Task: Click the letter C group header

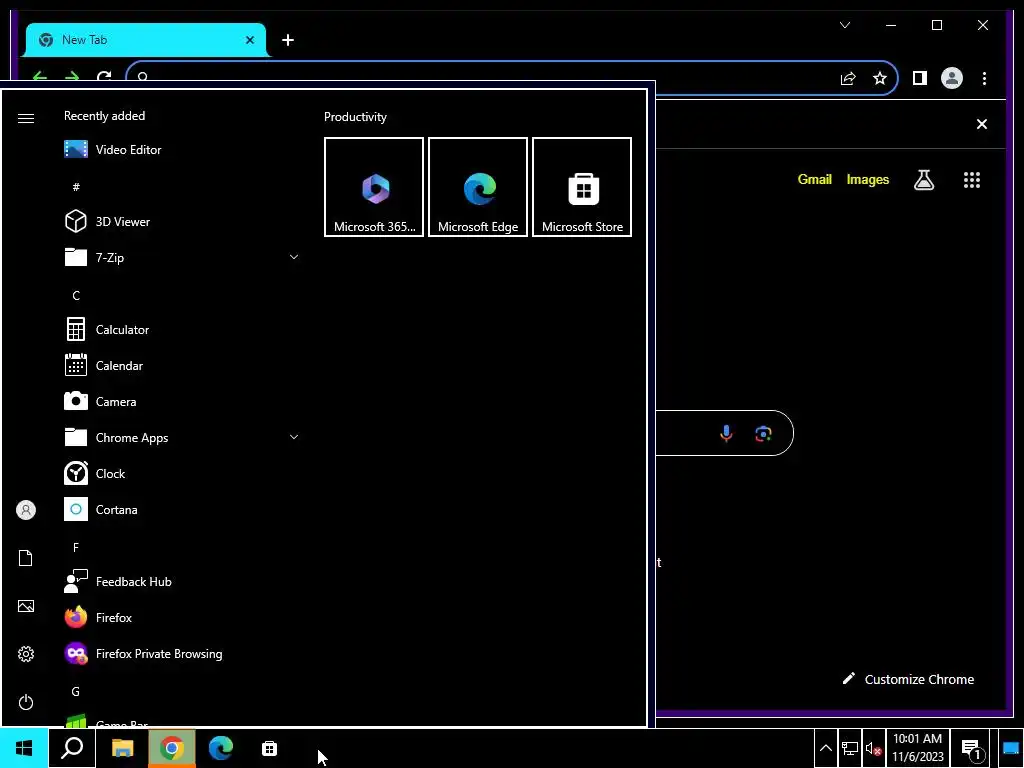Action: point(76,296)
